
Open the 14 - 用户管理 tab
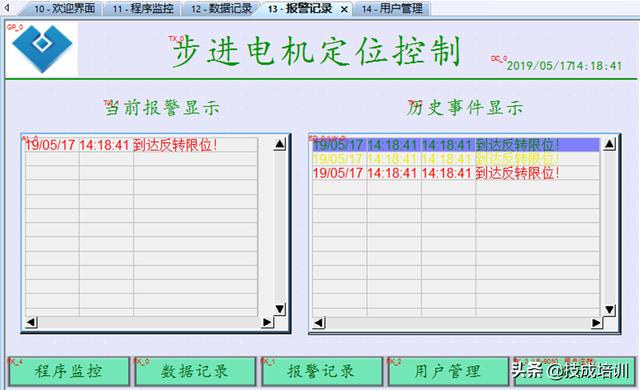tap(391, 9)
